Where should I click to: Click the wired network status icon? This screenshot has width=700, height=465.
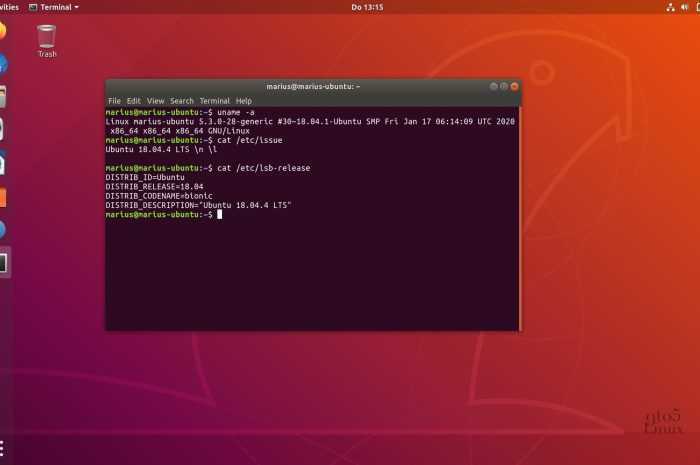[670, 7]
